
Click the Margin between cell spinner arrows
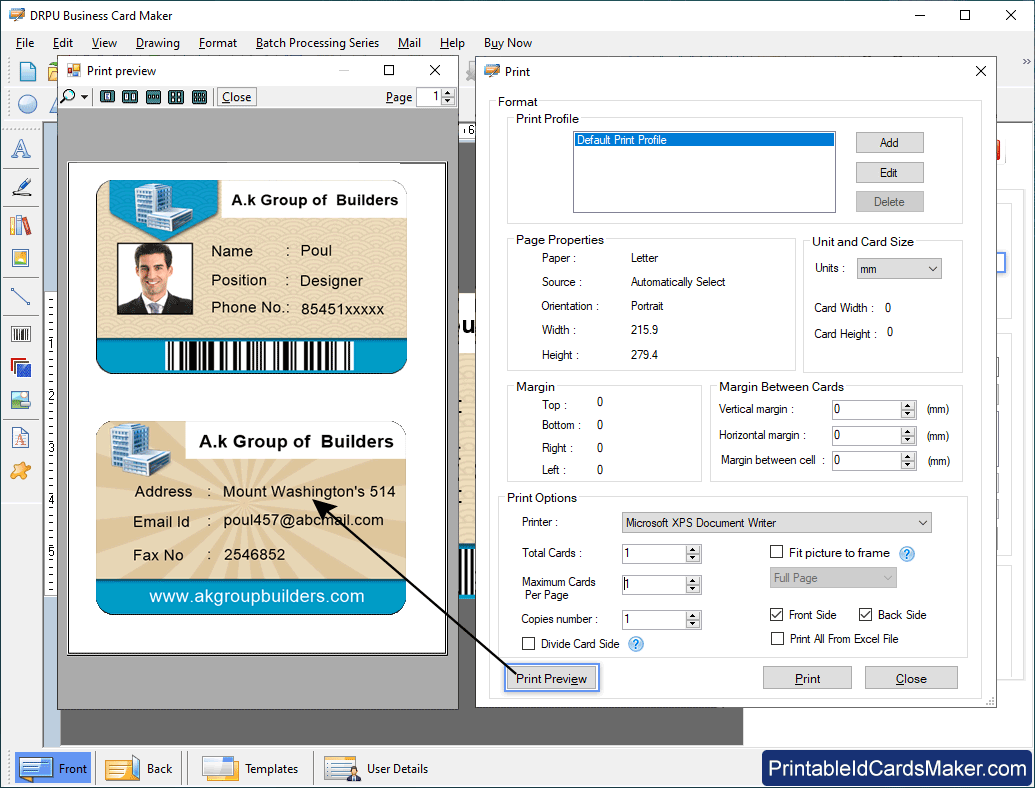point(908,461)
